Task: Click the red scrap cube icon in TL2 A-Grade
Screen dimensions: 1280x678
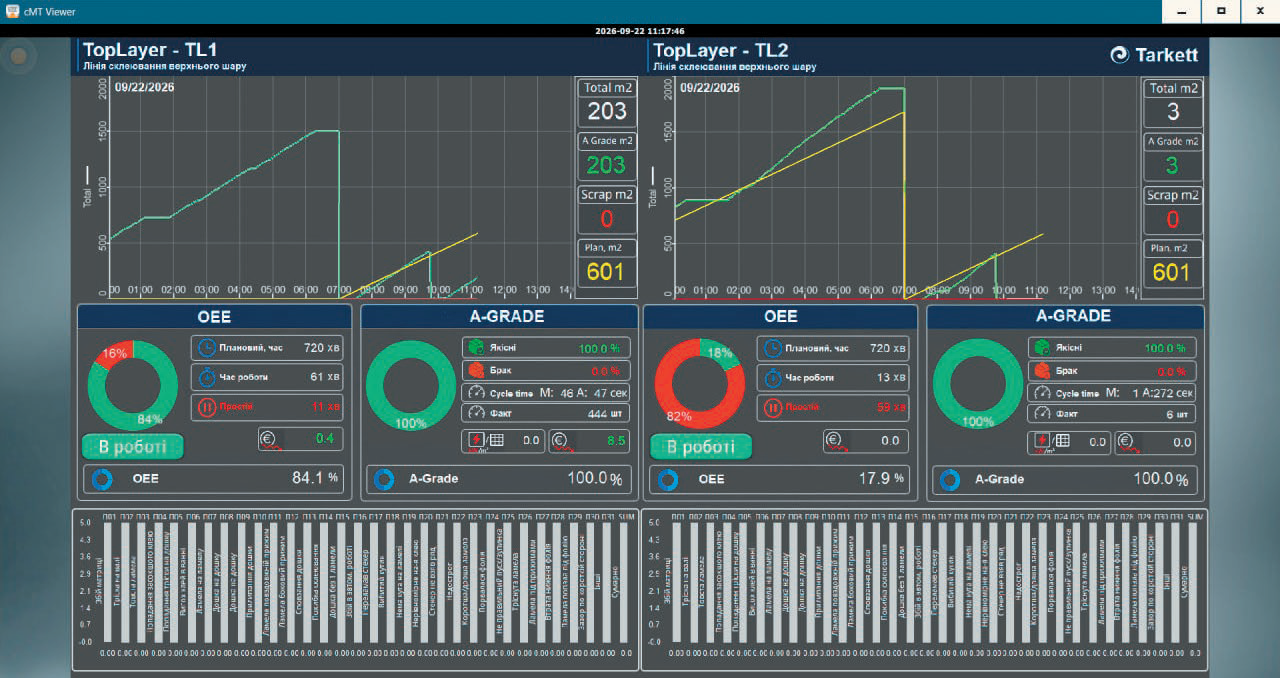Action: pos(1042,369)
